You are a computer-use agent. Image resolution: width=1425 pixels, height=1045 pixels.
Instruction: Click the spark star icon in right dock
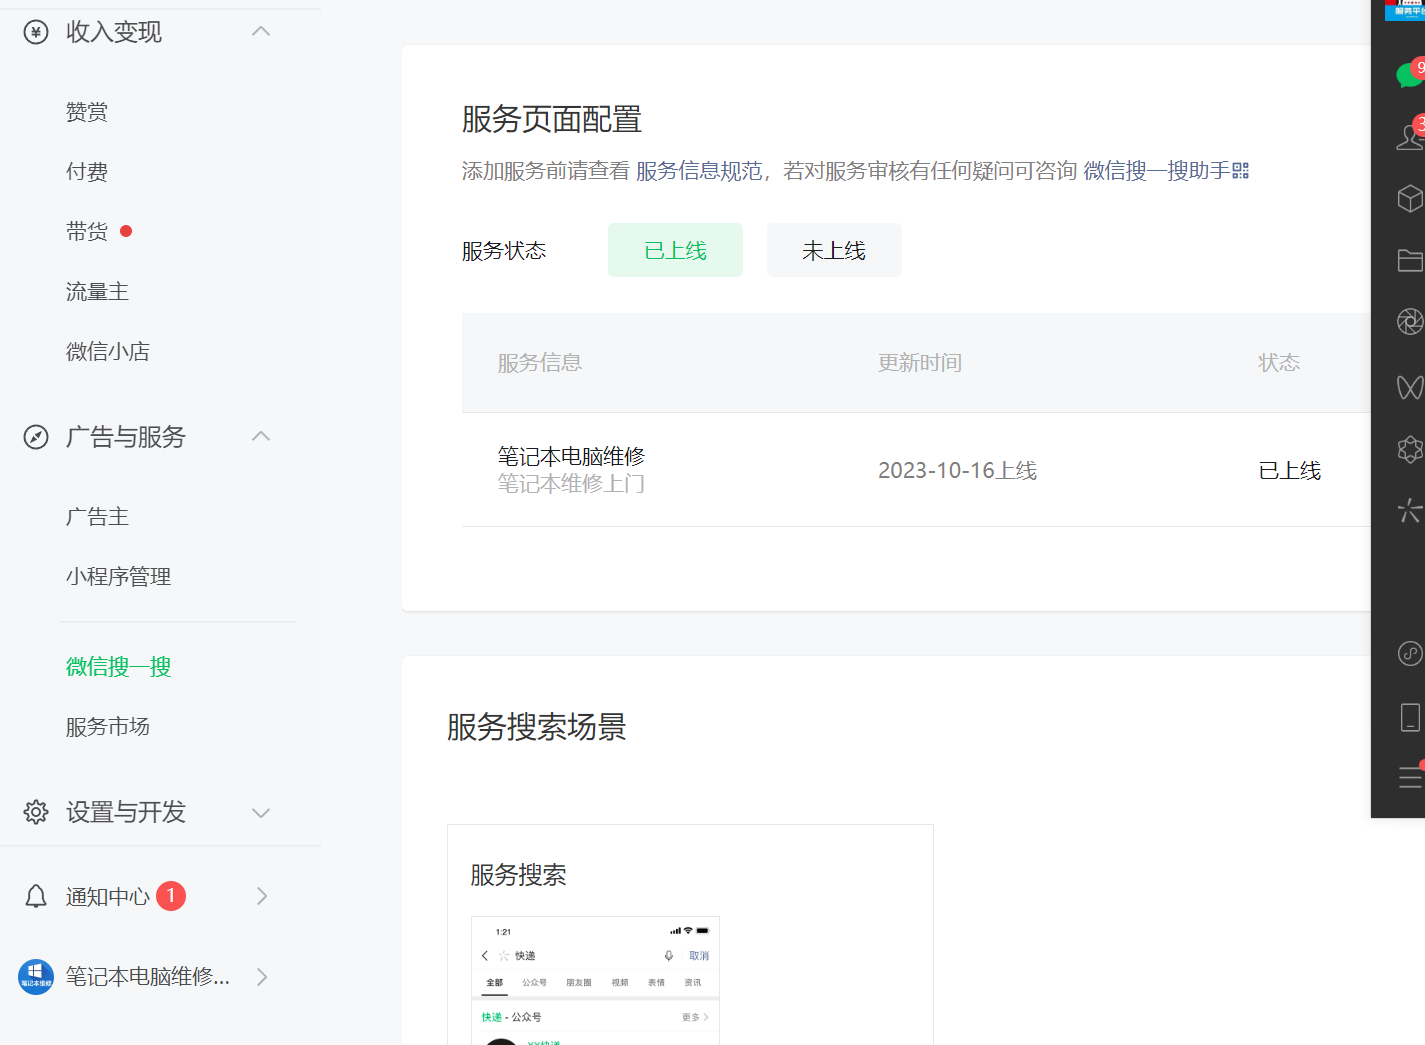(1410, 511)
